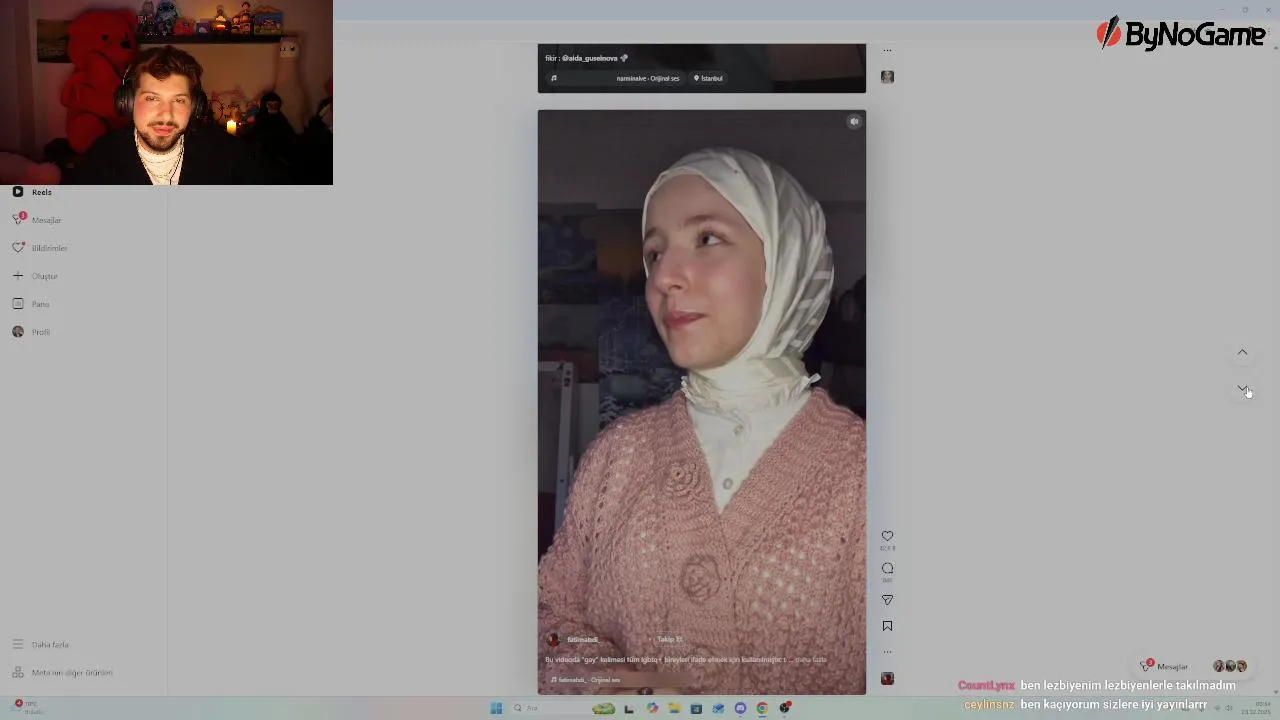Click the Bildirimler heart icon
The width and height of the screenshot is (1280, 720).
tap(18, 248)
